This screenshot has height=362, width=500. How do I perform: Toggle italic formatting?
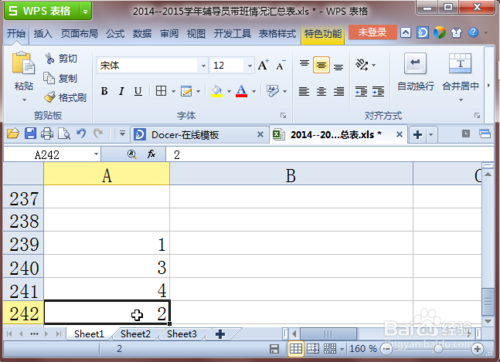[x=121, y=91]
